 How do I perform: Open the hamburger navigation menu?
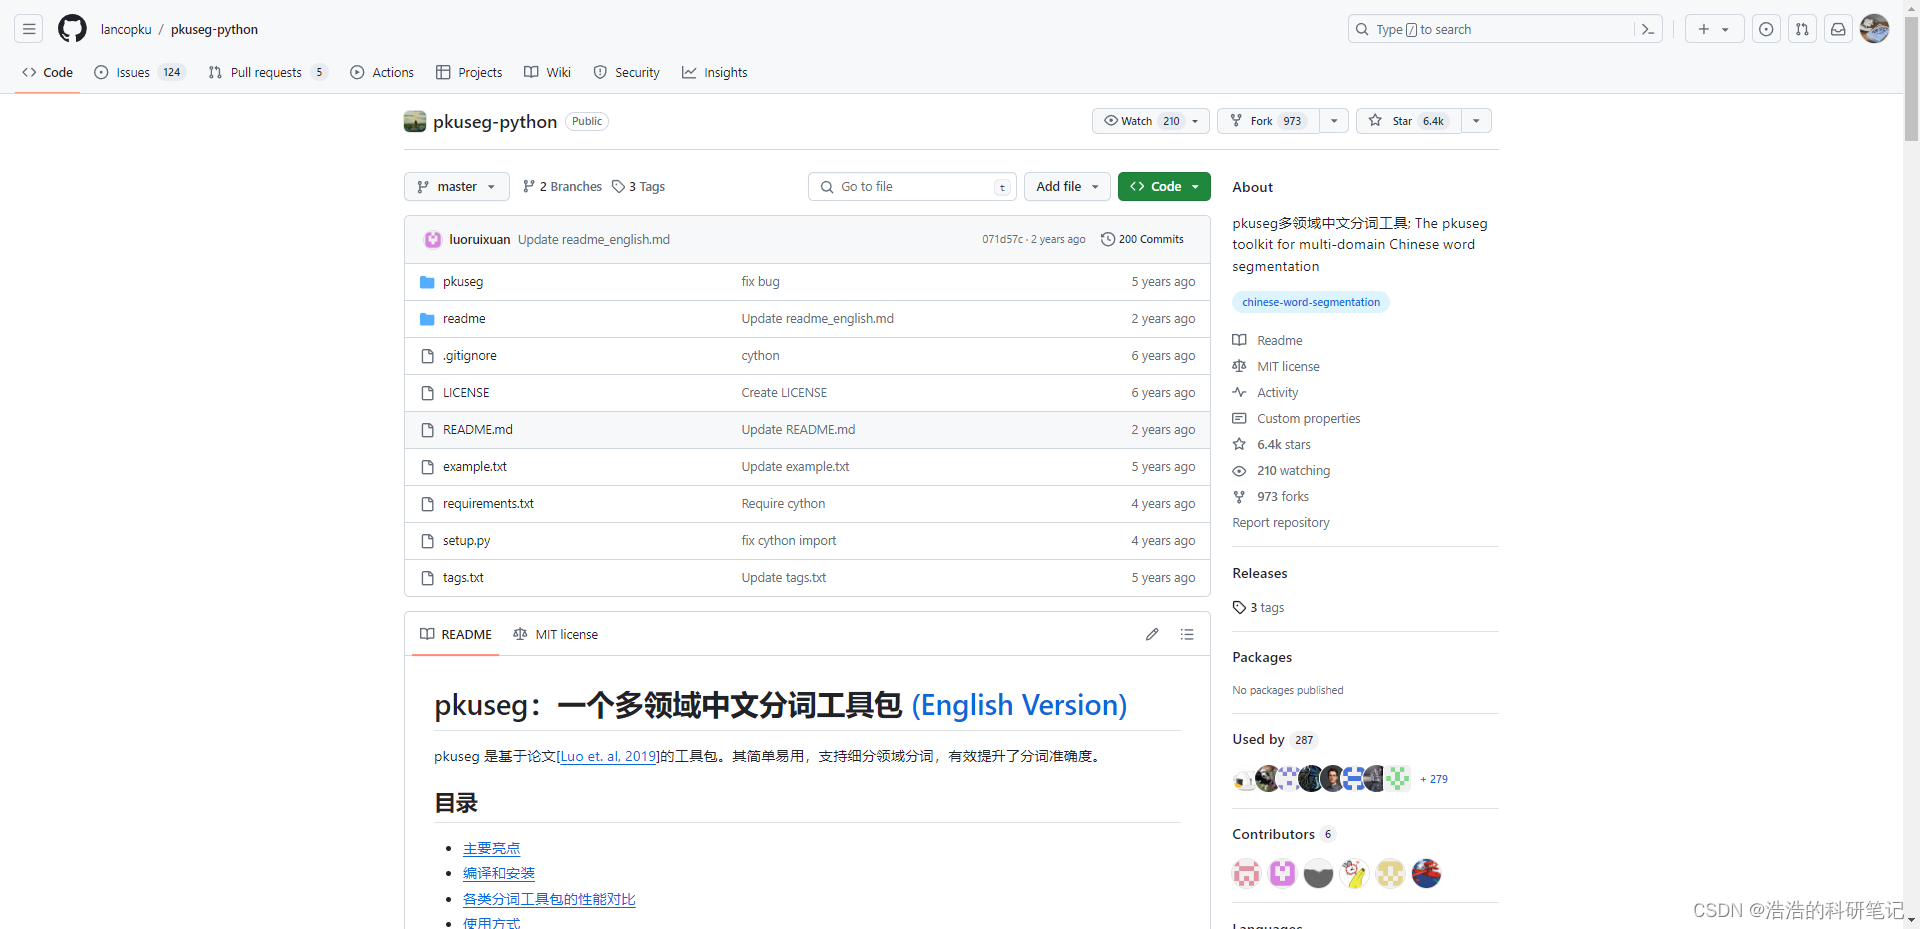tap(29, 29)
